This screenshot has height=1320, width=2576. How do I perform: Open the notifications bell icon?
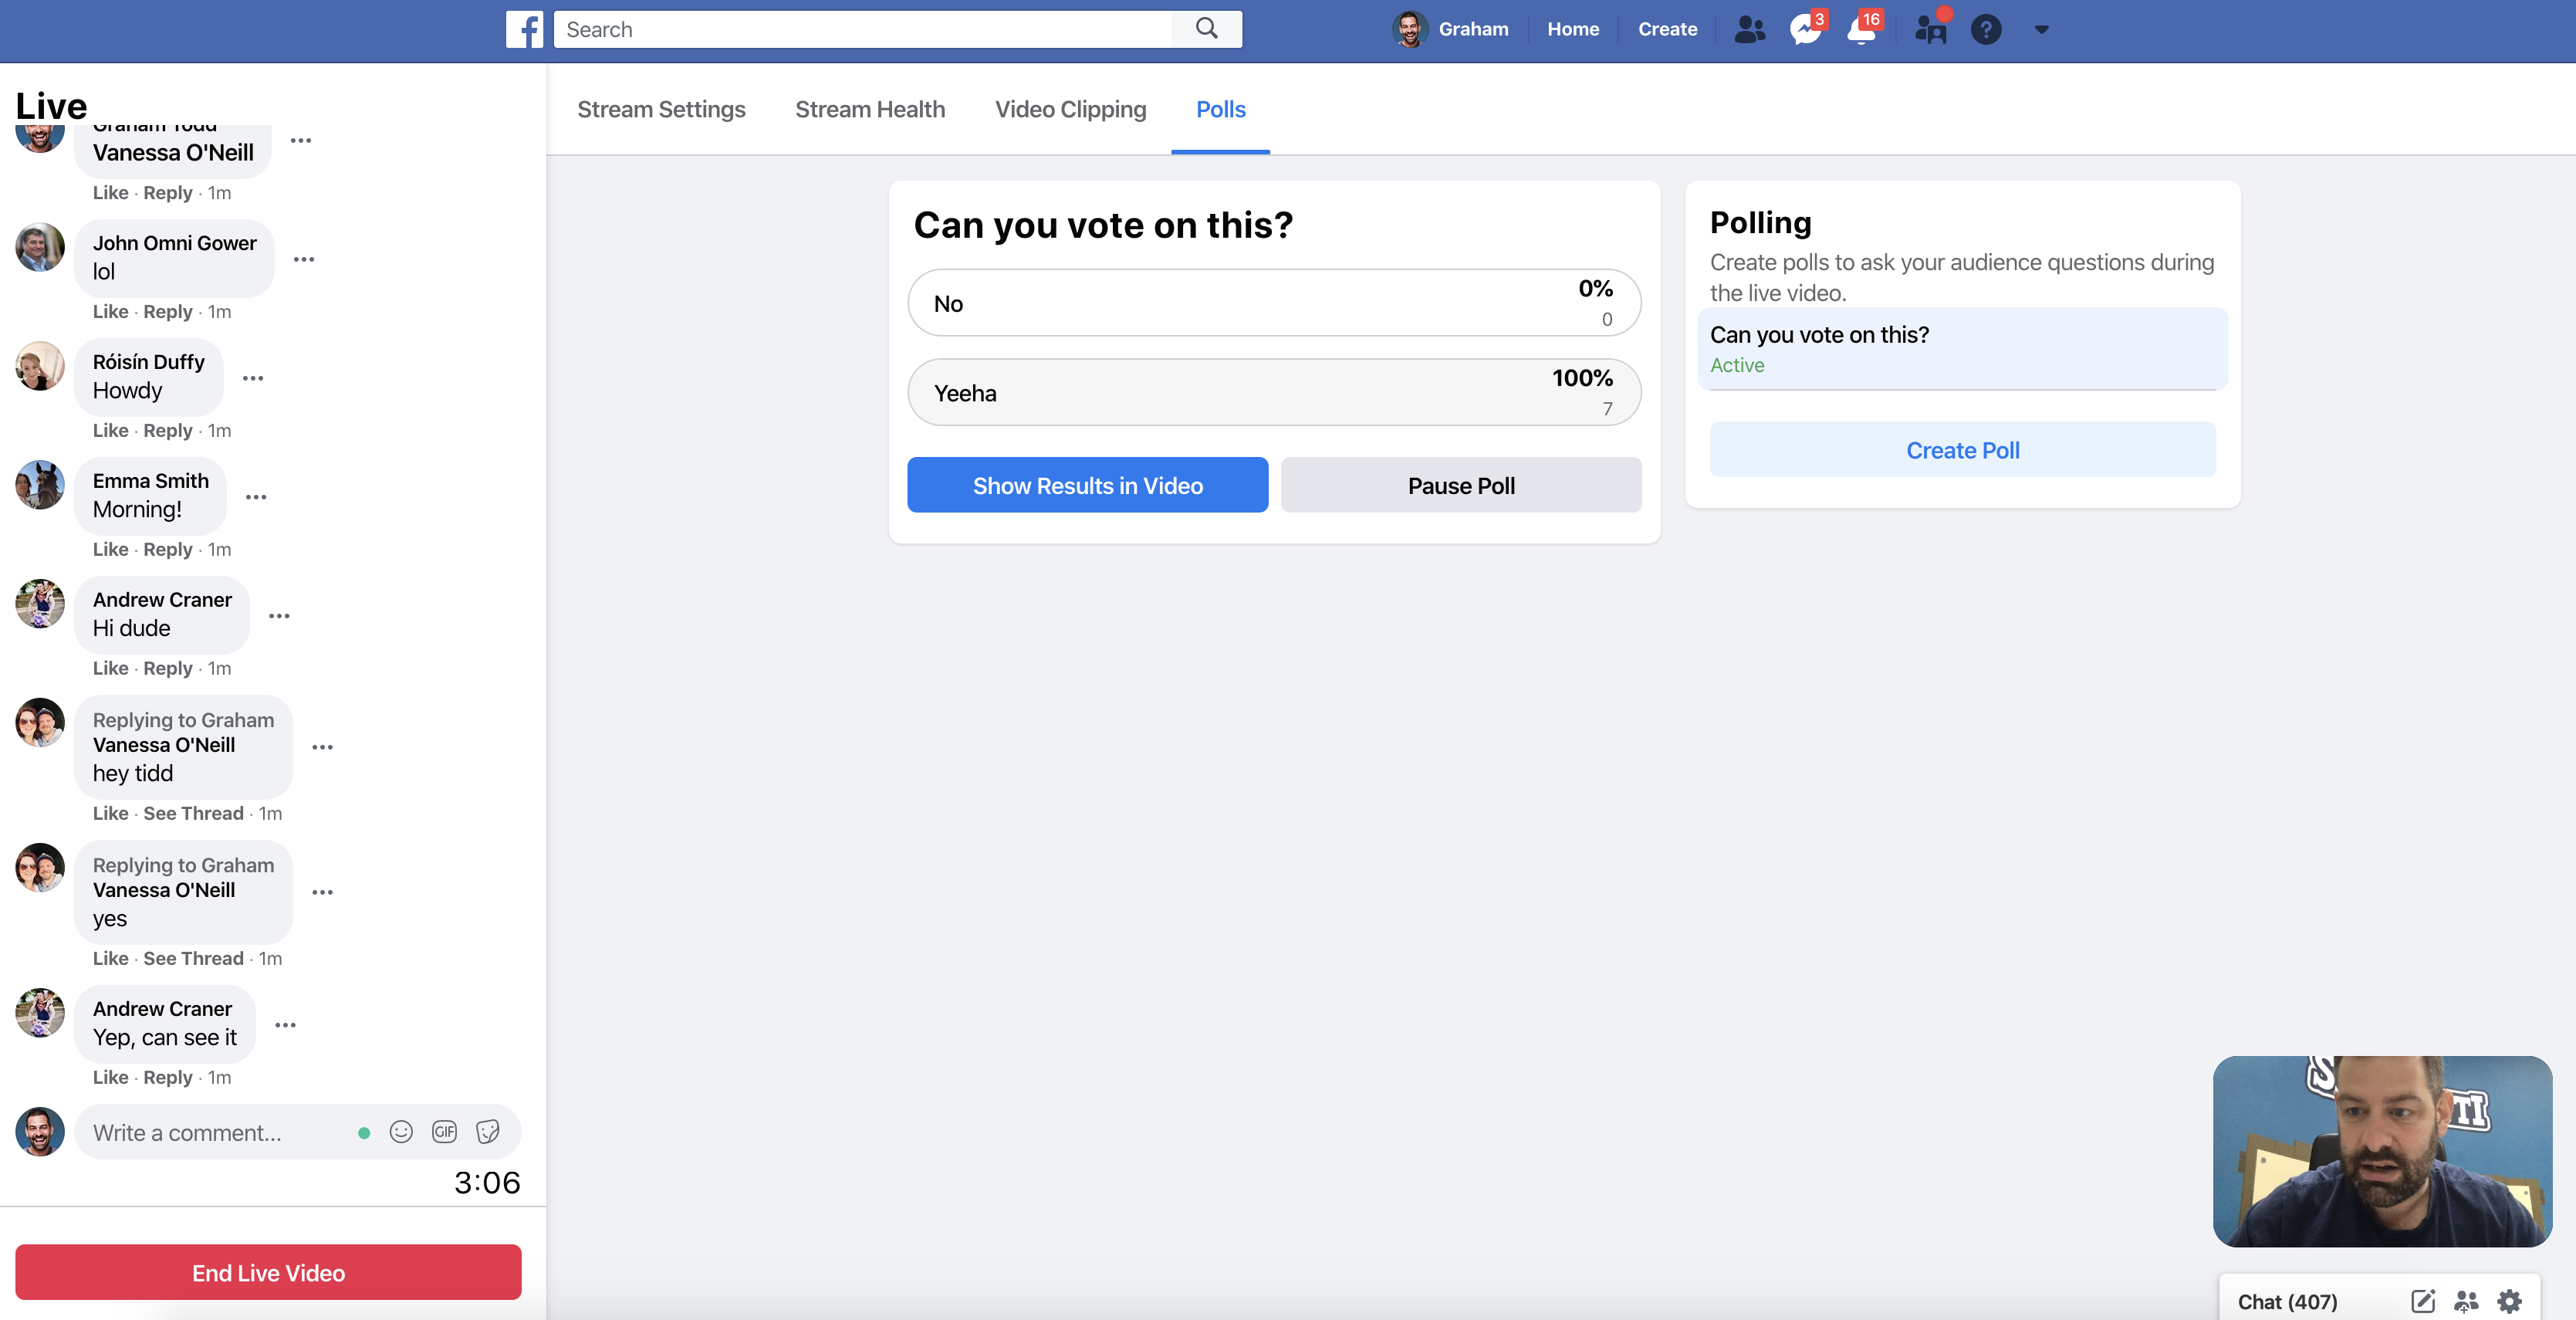coord(1861,30)
